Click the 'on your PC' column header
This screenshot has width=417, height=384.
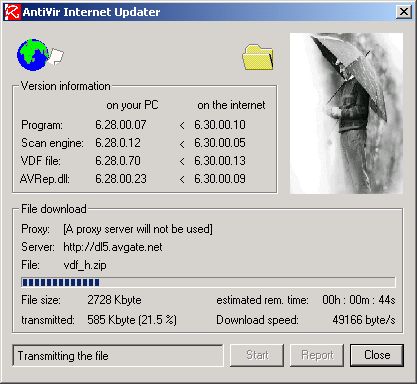[132, 105]
